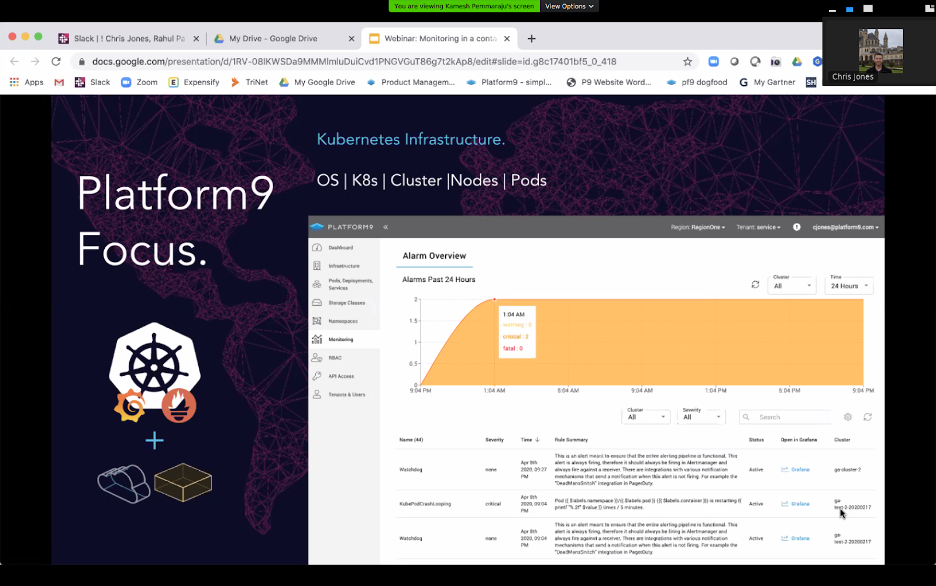The image size is (936, 586).
Task: Open the Severity All filter dropdown
Action: (x=701, y=417)
